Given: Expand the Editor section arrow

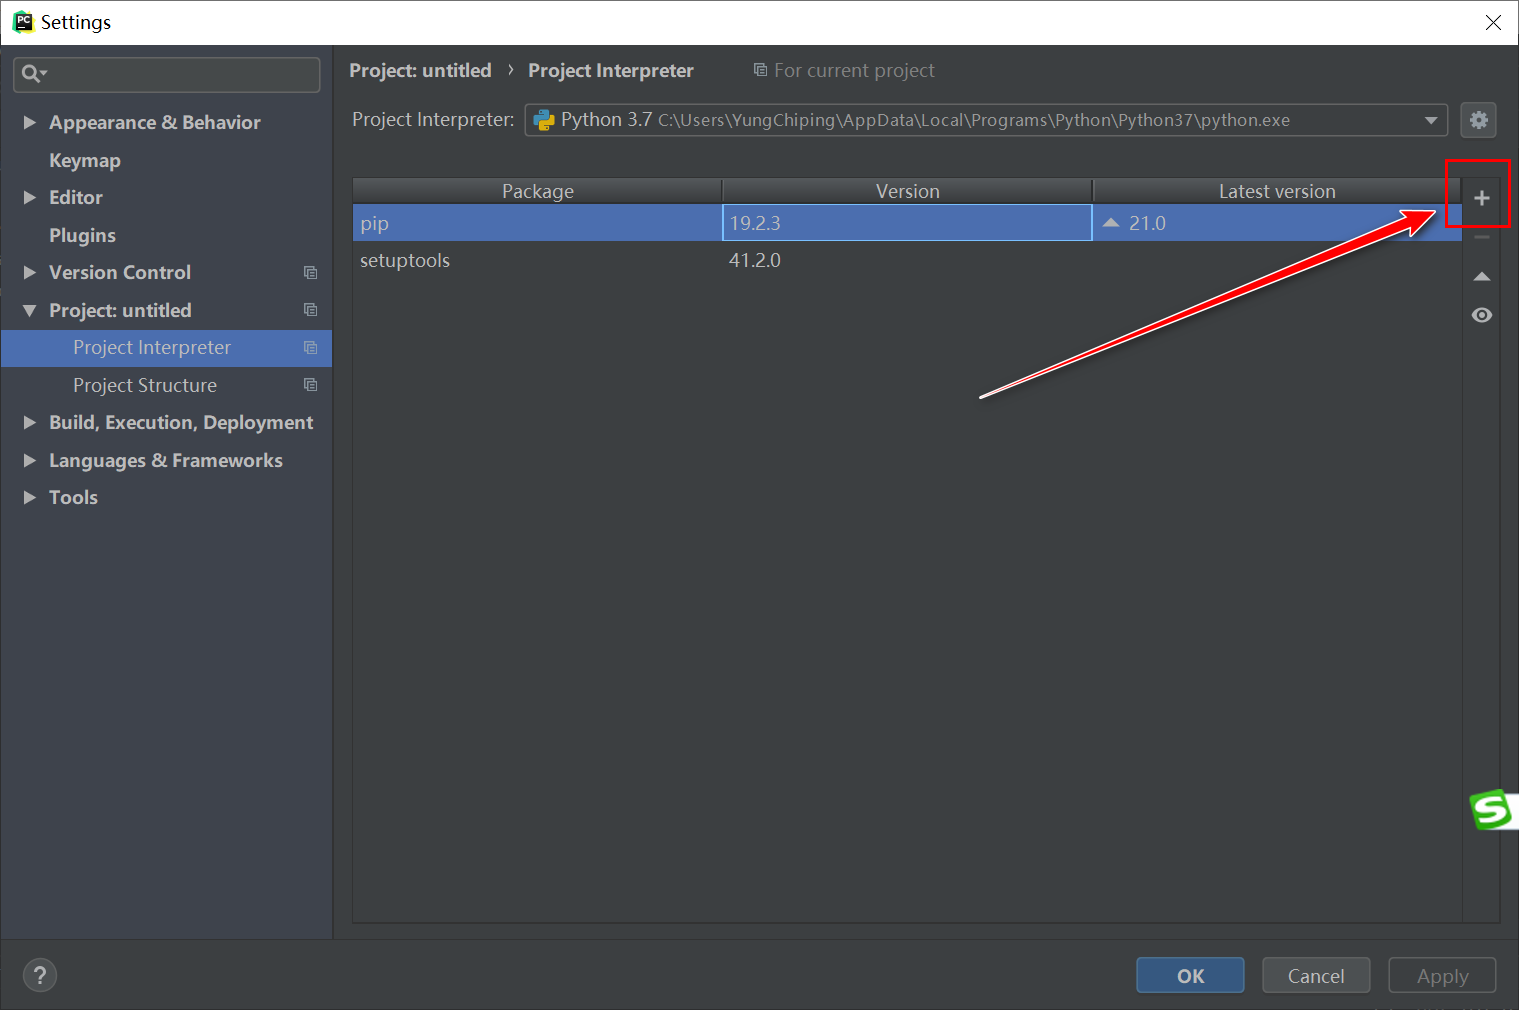Looking at the screenshot, I should (x=30, y=197).
